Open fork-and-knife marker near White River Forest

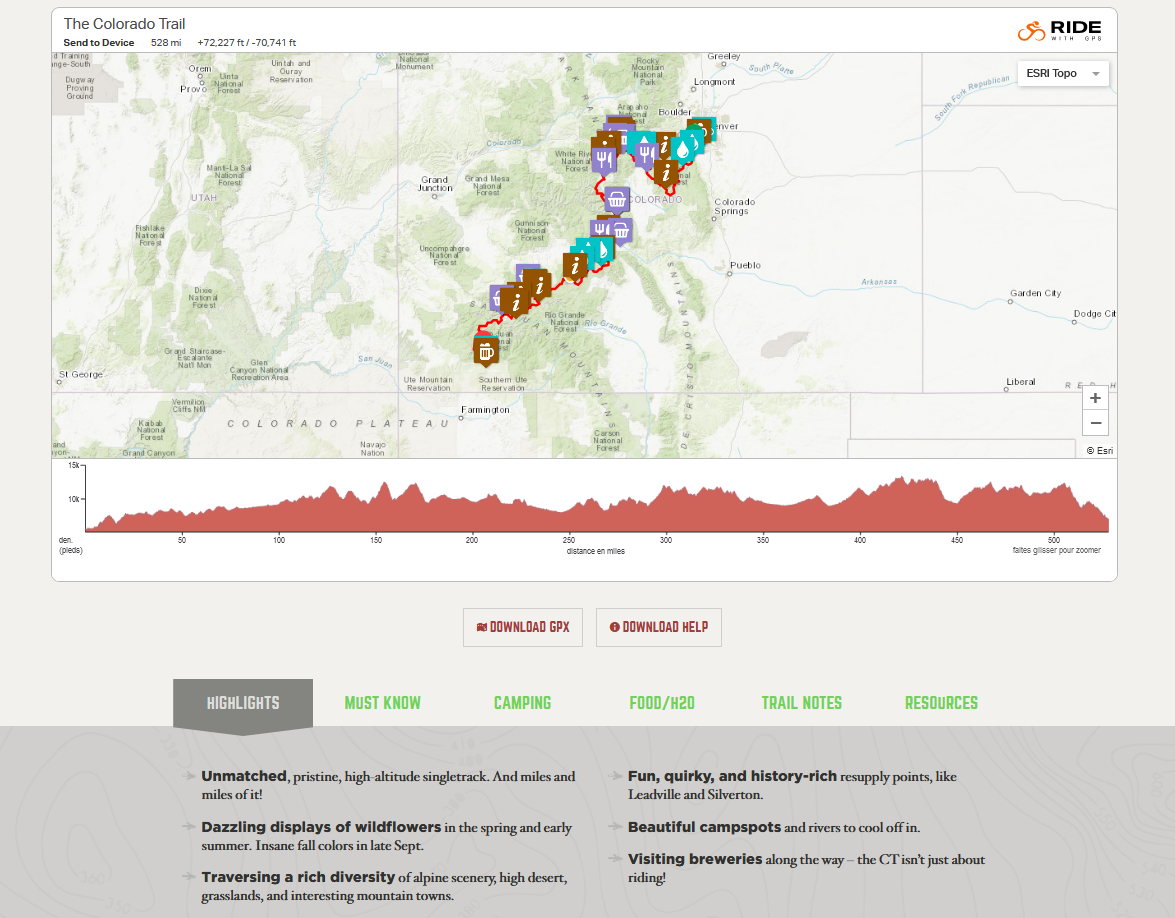(x=602, y=158)
